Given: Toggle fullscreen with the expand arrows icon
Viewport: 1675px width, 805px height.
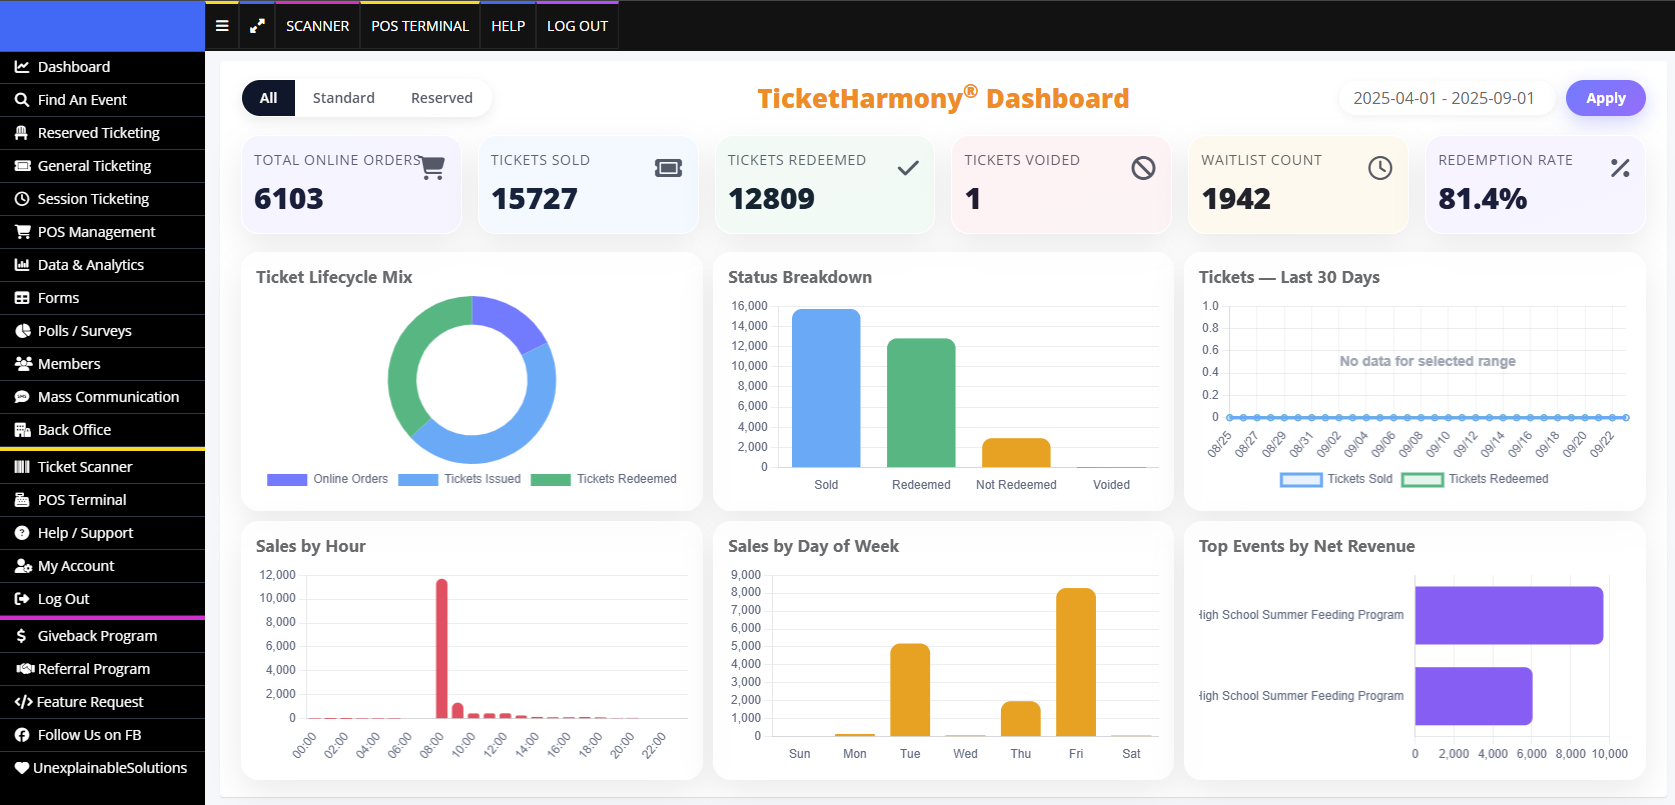Looking at the screenshot, I should (257, 26).
